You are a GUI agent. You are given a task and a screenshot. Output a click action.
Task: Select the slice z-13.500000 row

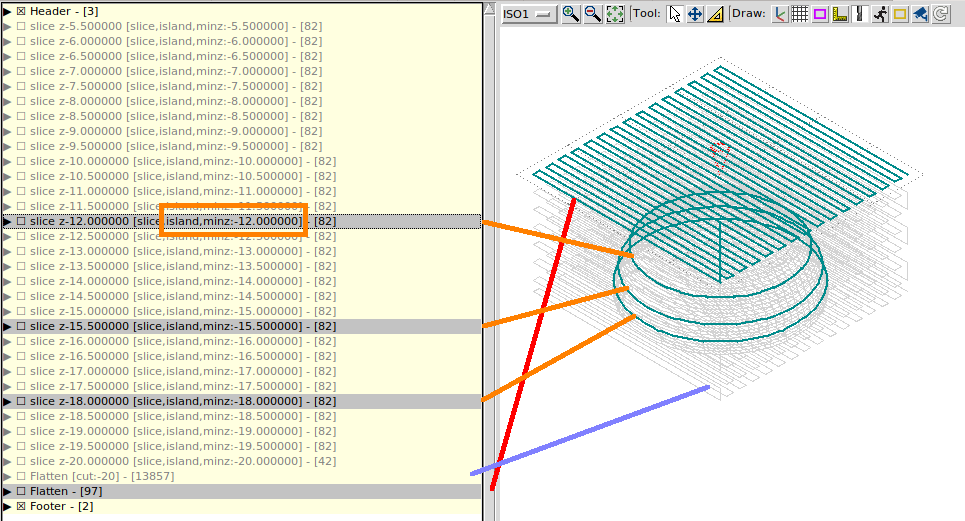241,266
